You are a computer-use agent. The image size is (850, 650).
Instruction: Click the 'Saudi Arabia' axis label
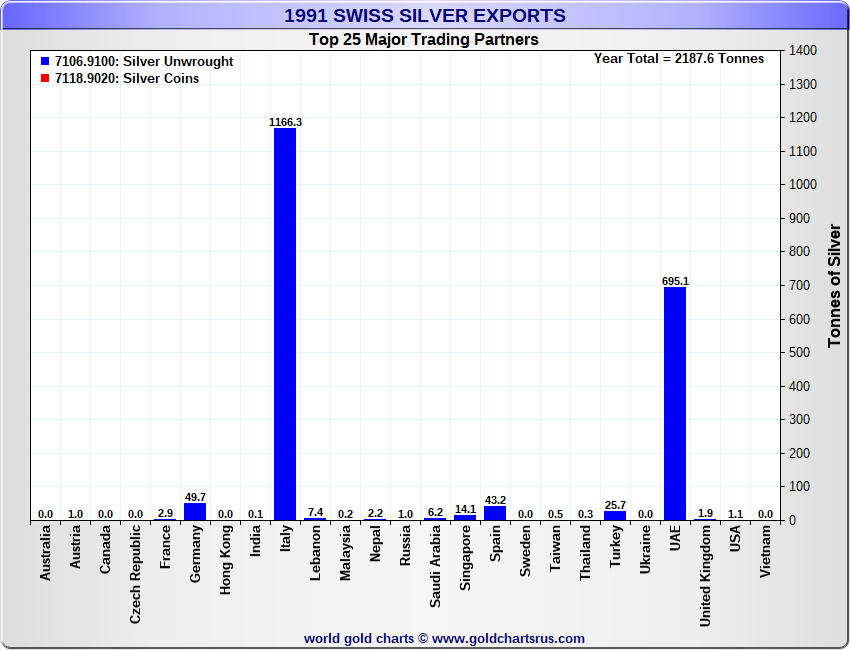[x=435, y=567]
